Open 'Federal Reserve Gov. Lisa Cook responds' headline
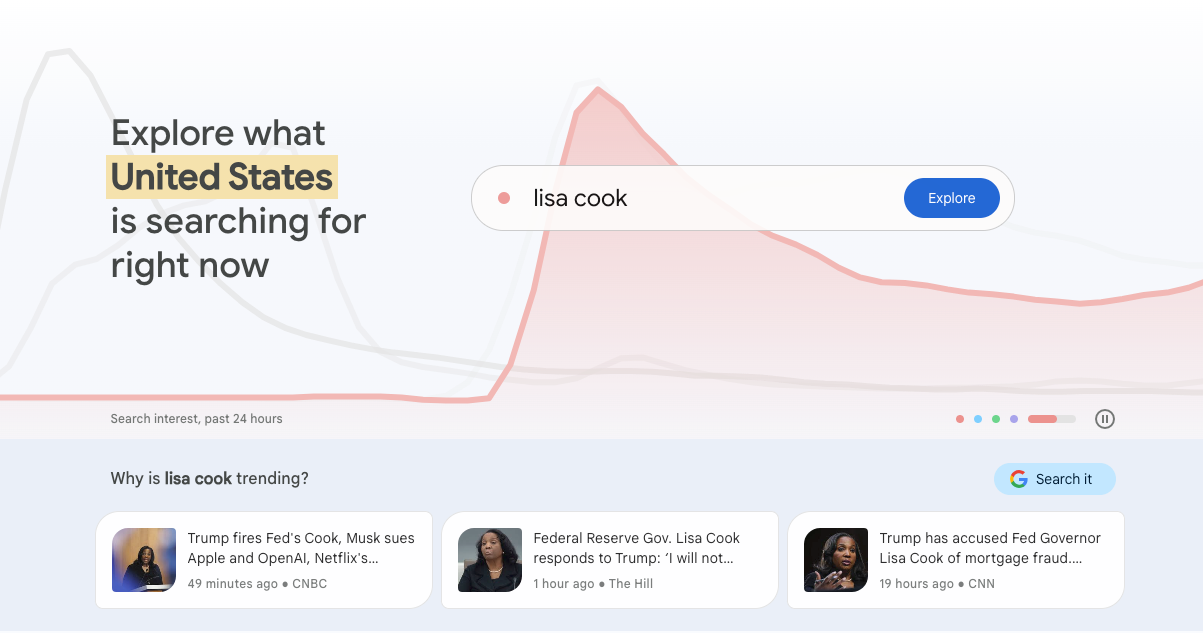 [x=636, y=548]
